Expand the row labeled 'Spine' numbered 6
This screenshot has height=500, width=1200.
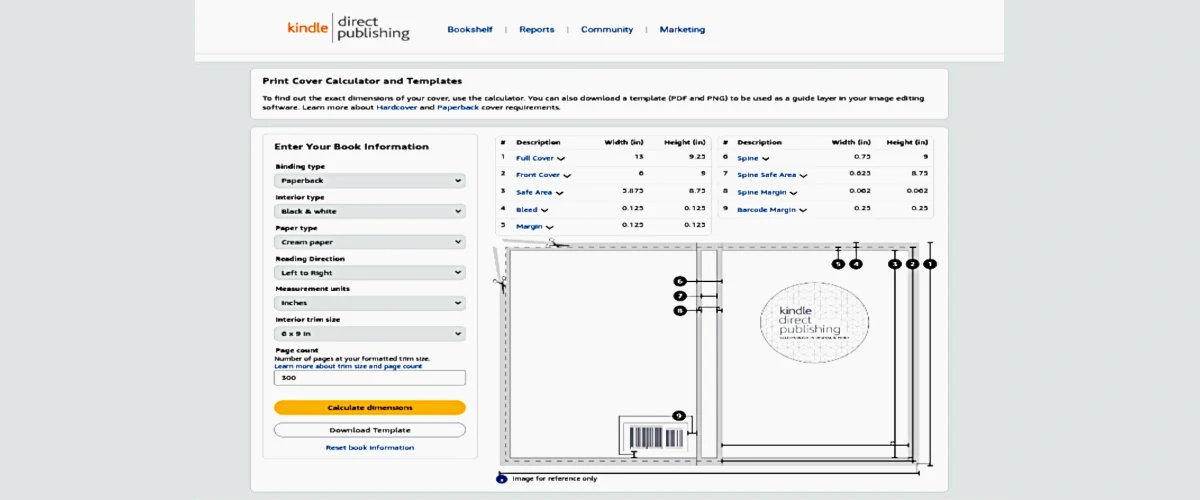pyautogui.click(x=753, y=158)
